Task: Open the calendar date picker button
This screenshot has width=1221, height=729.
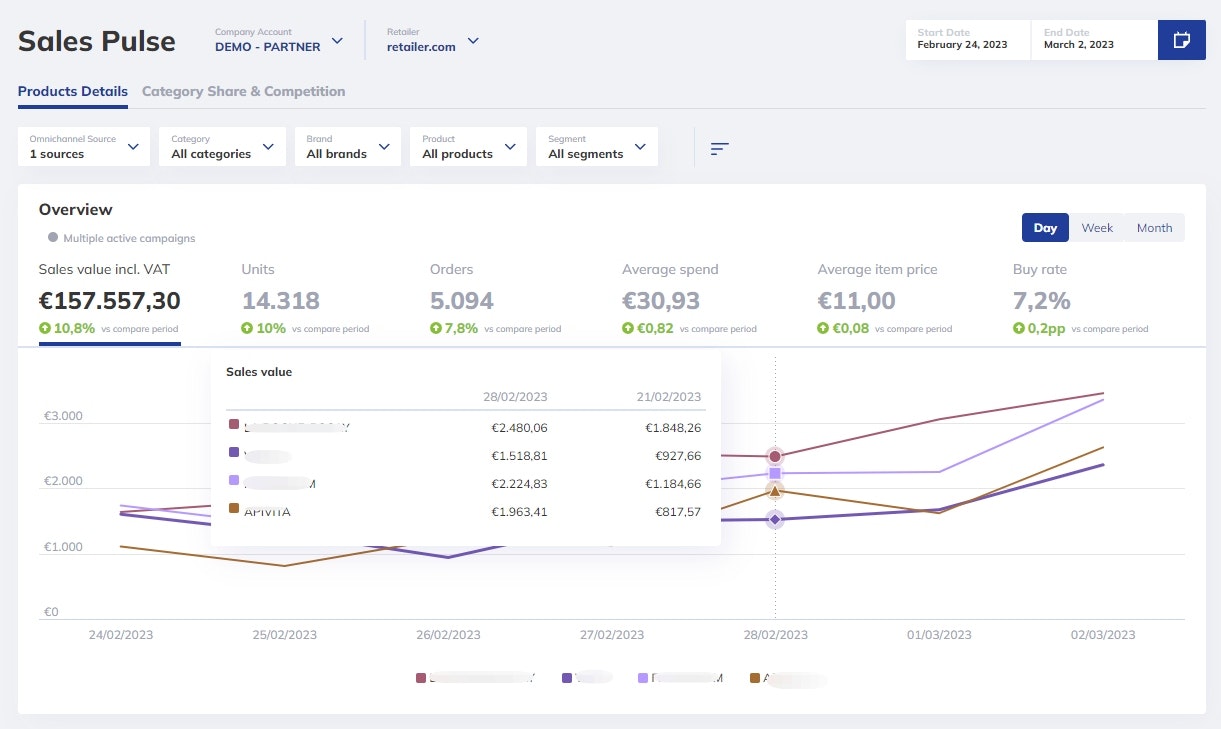Action: click(1181, 40)
